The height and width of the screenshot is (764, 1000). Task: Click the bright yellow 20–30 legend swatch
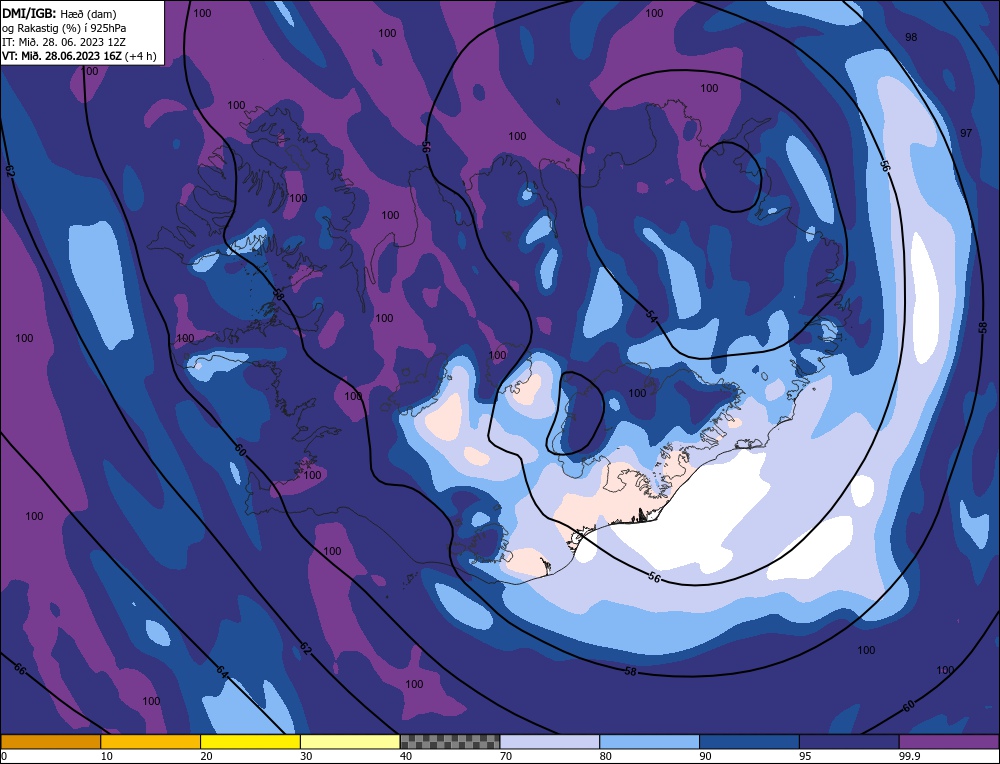(x=250, y=742)
